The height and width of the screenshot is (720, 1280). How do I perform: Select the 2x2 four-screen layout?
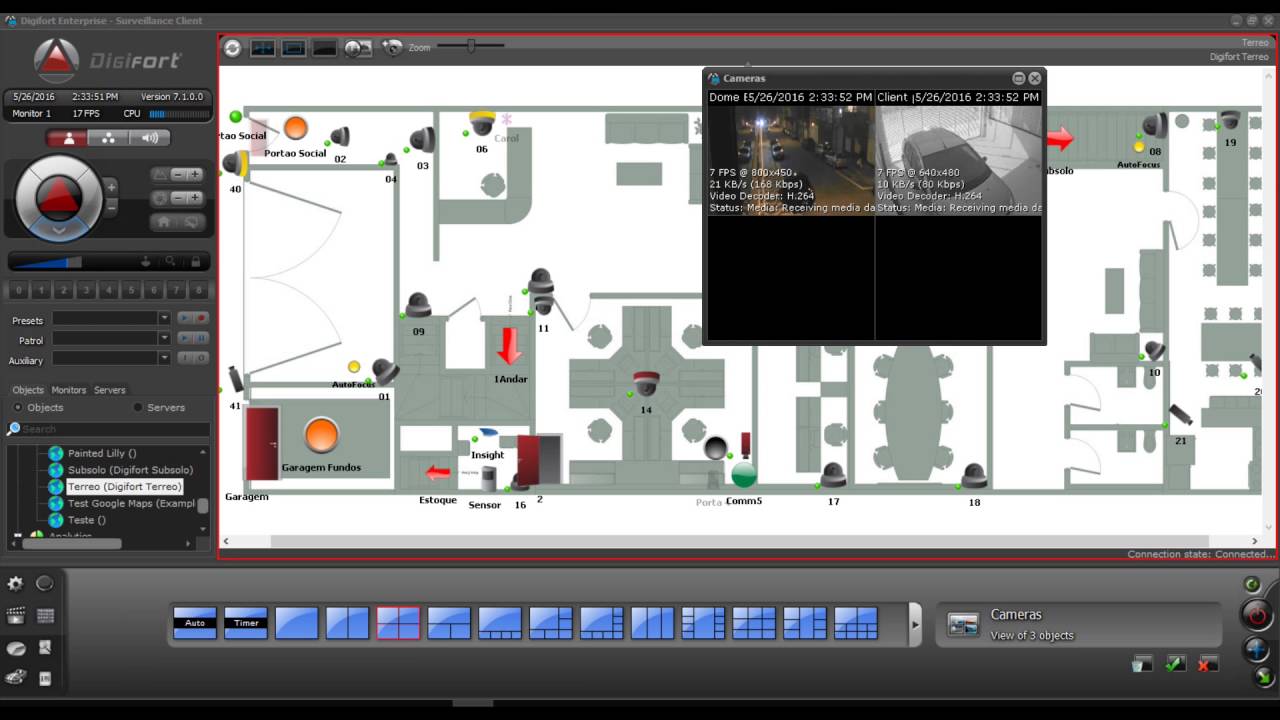pos(398,623)
